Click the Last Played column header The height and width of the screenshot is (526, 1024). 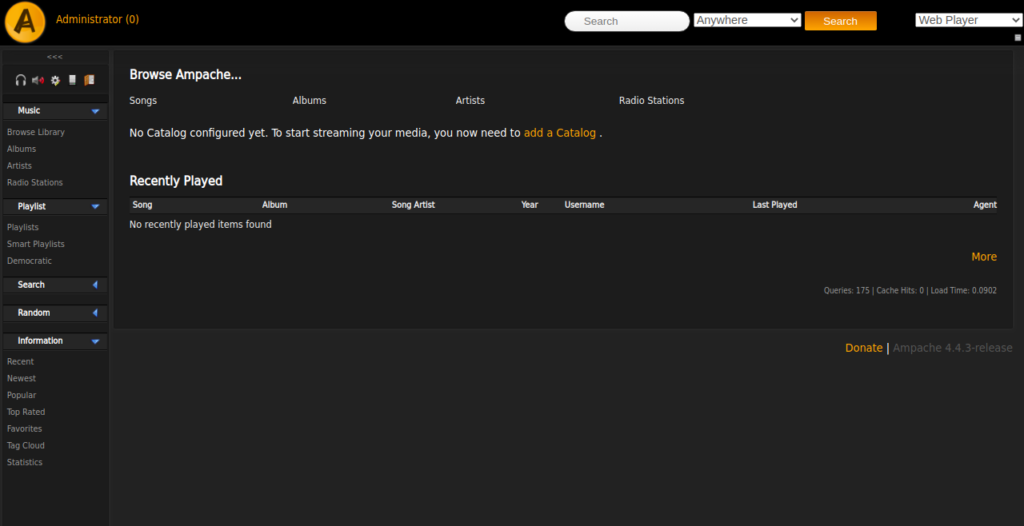tap(775, 205)
